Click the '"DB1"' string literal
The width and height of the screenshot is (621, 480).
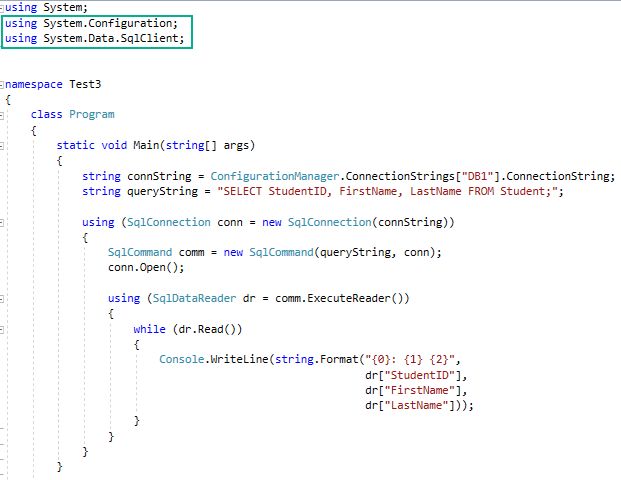[477, 176]
